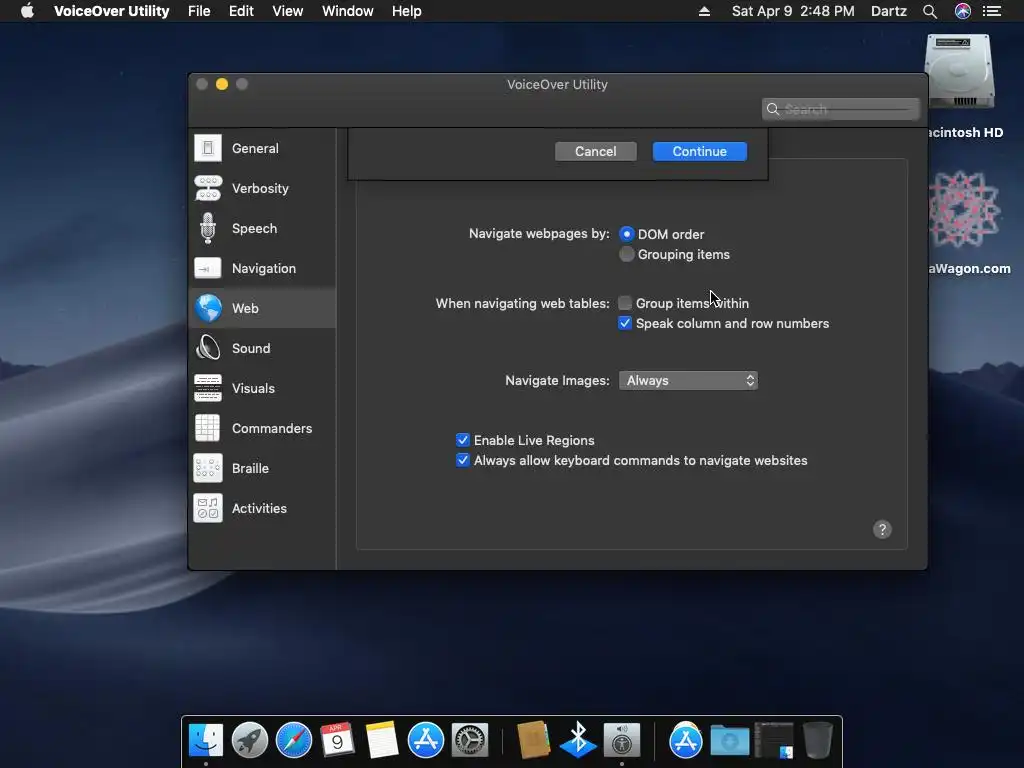Click the Dartz user name menu
Viewport: 1024px width, 768px height.
pyautogui.click(x=888, y=11)
